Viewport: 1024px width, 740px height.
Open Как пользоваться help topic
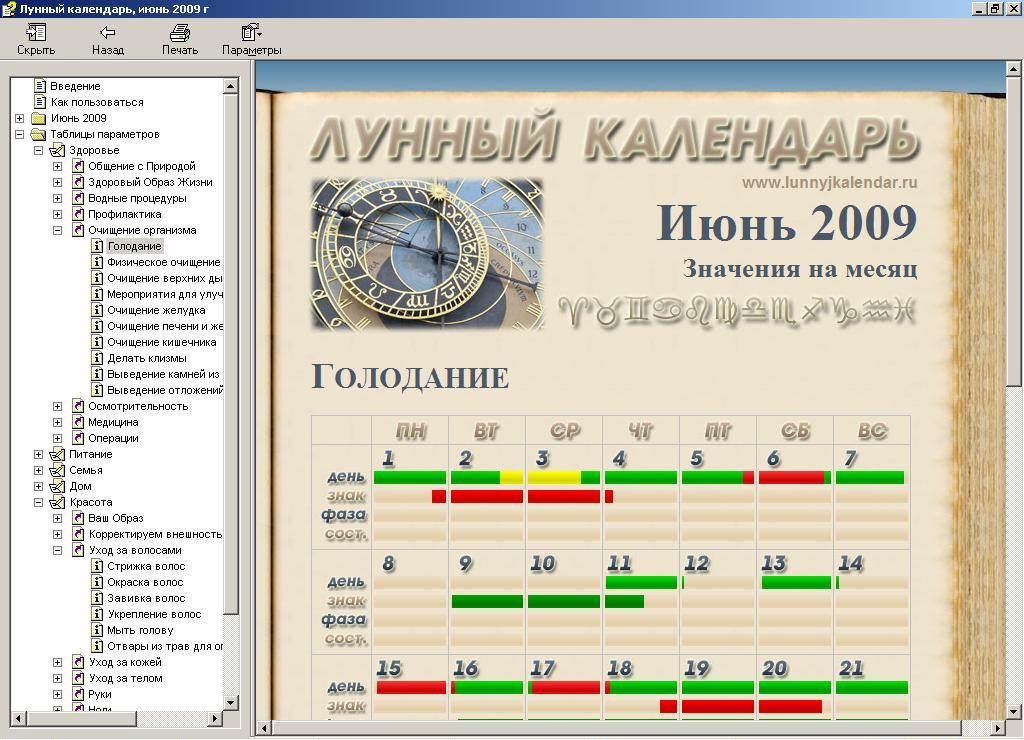[x=97, y=102]
